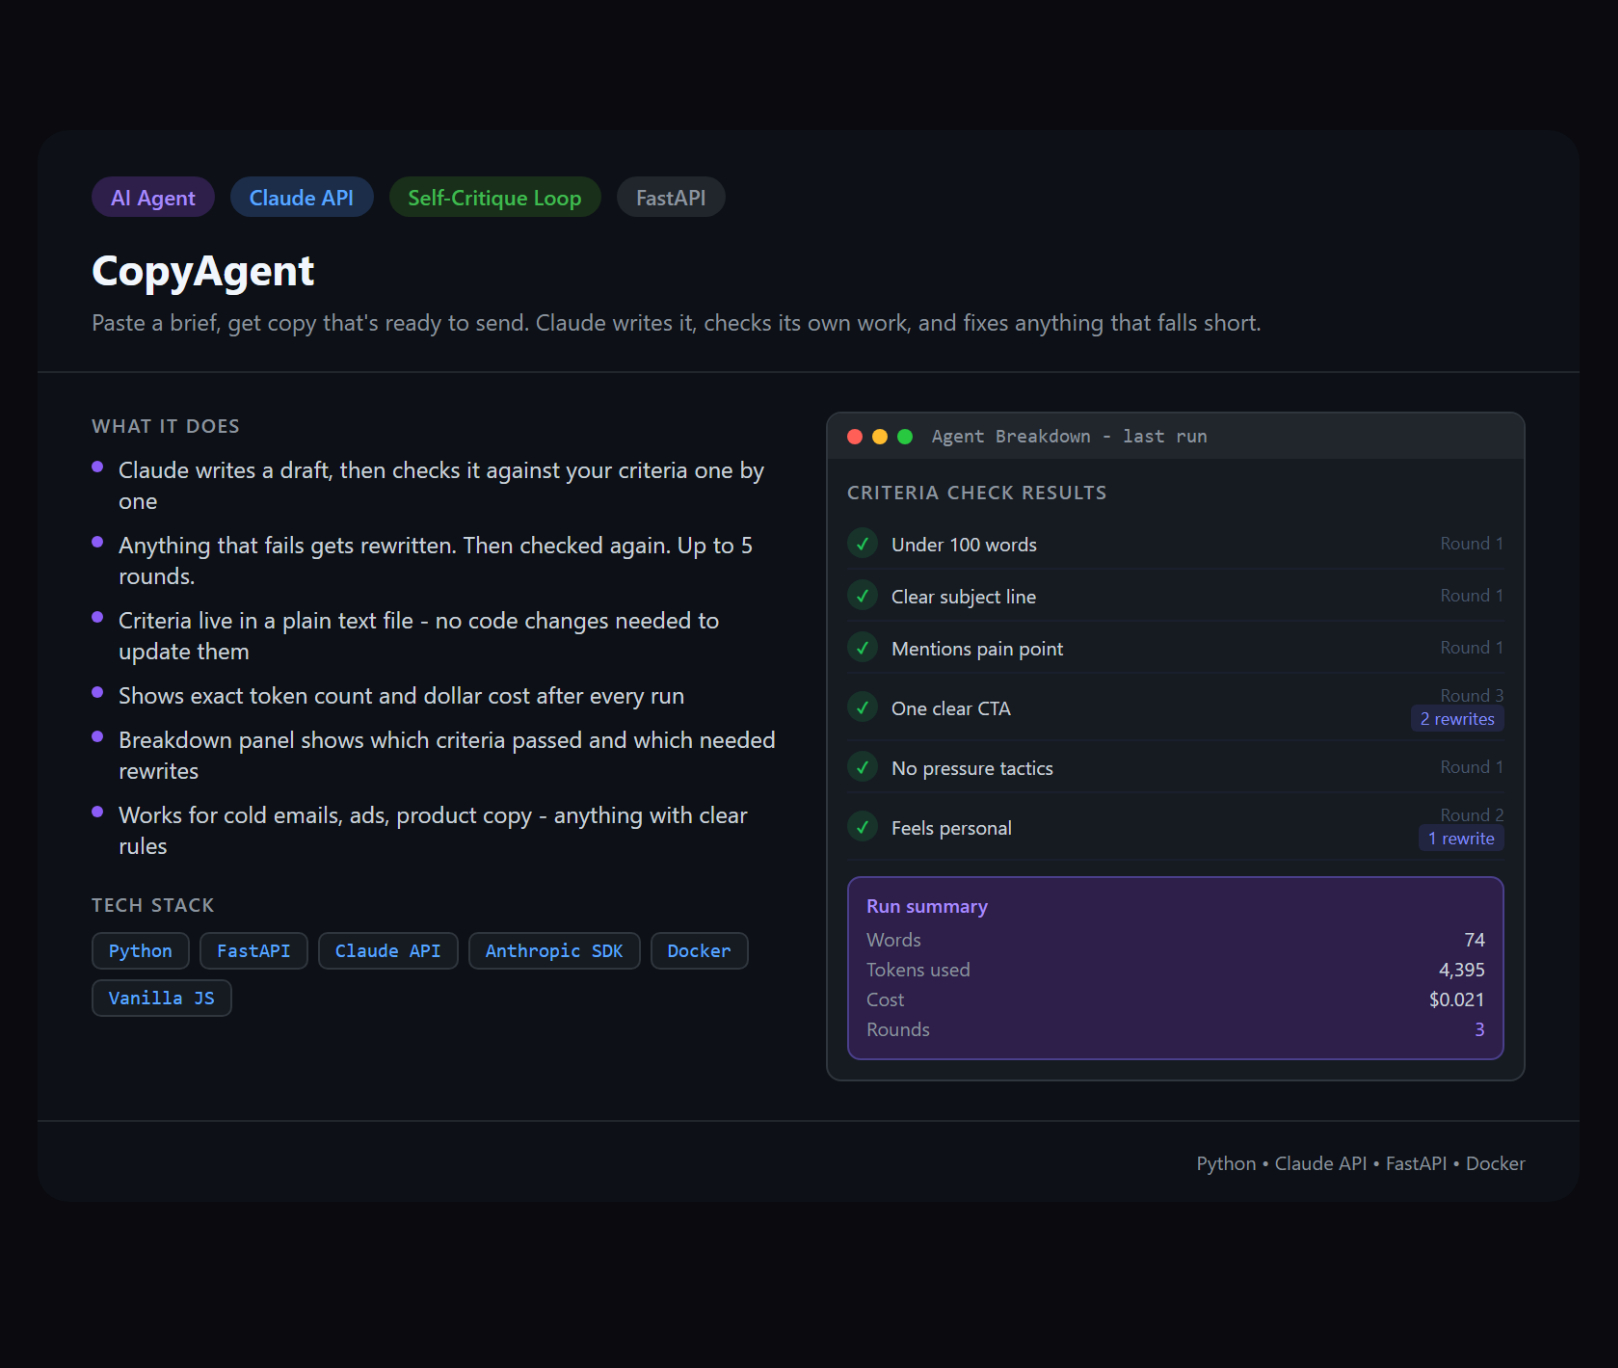The image size is (1618, 1368).
Task: Open the 2 rewrites badge
Action: coord(1457,719)
